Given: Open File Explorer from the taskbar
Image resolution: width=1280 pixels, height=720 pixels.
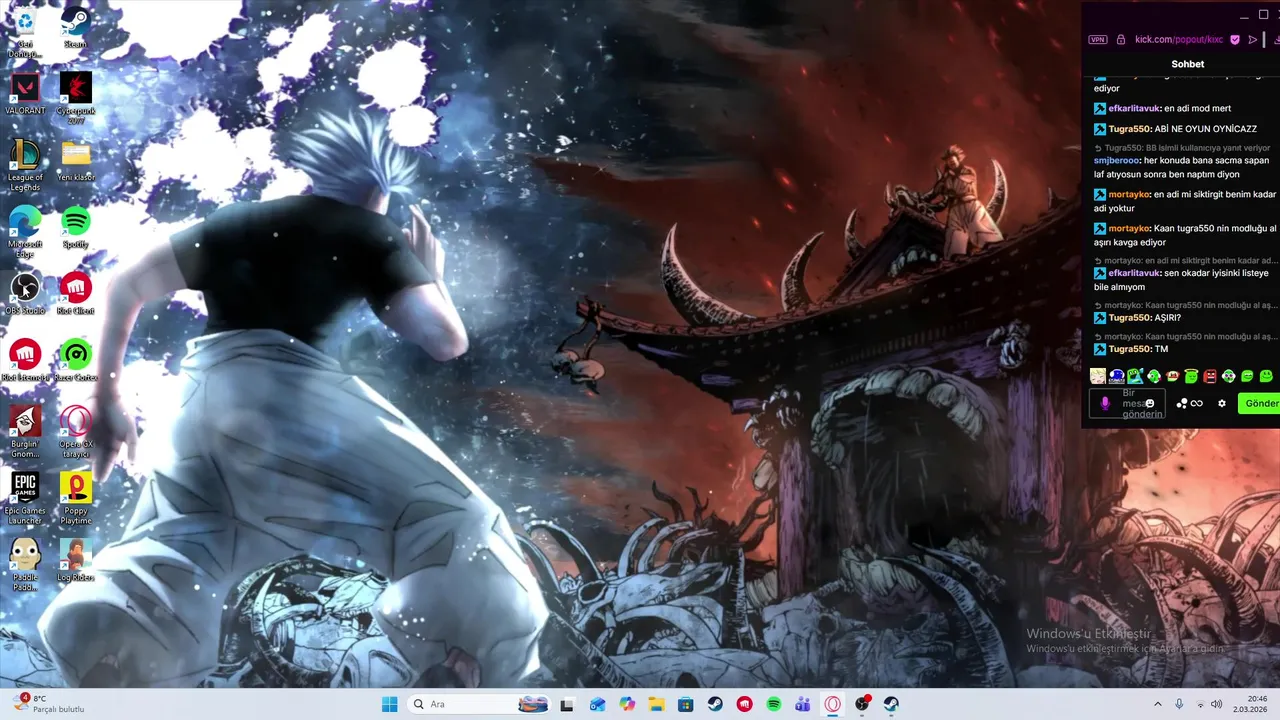Looking at the screenshot, I should pyautogui.click(x=656, y=704).
